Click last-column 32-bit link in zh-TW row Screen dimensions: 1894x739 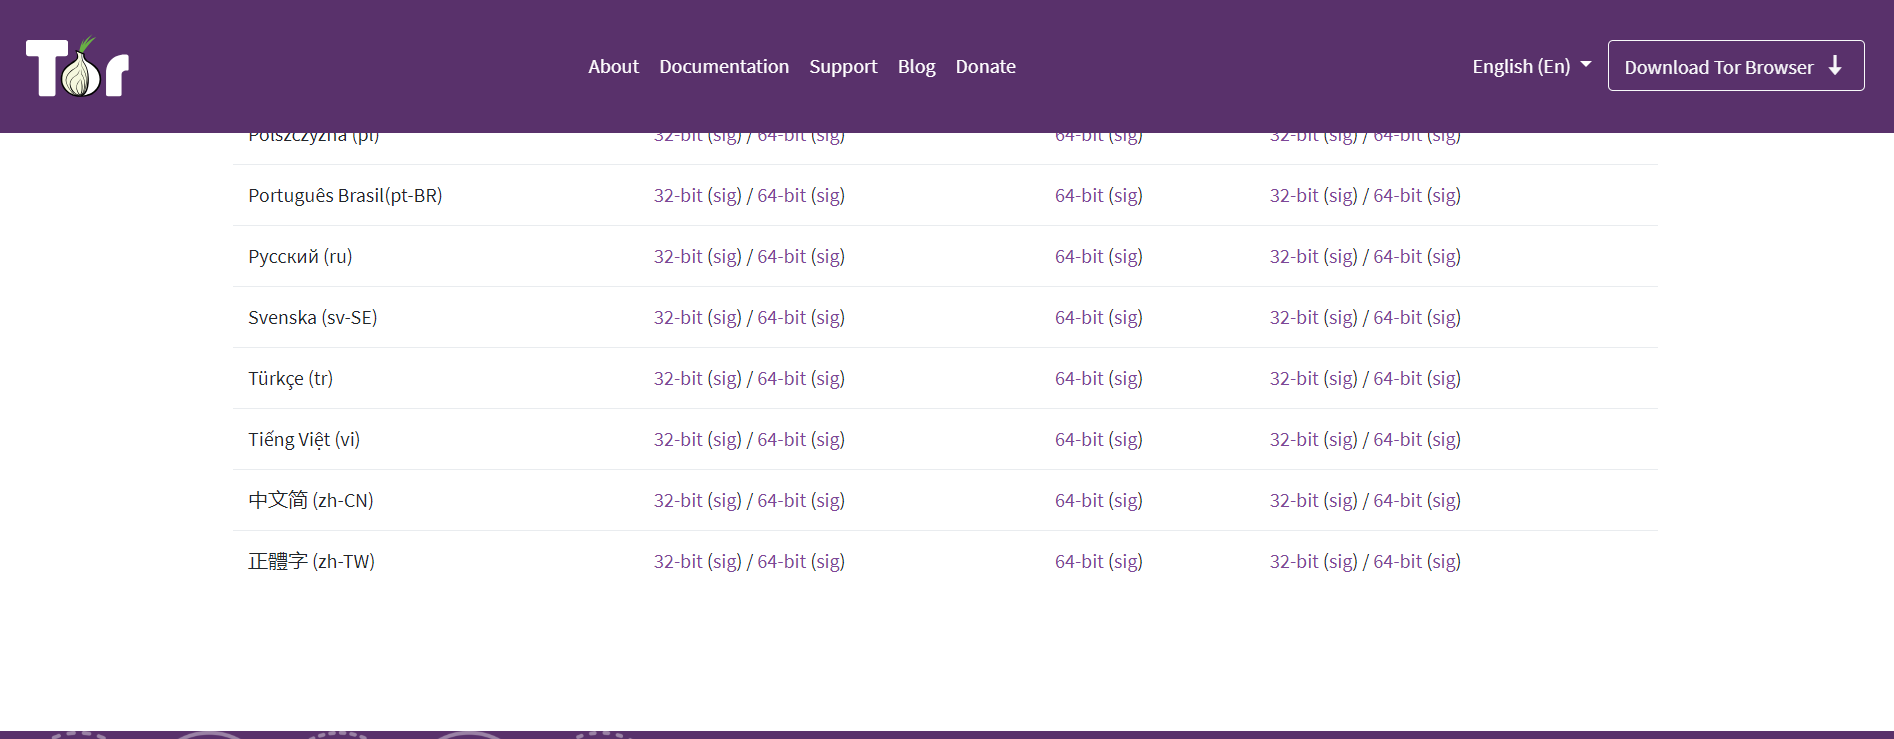pyautogui.click(x=1294, y=561)
